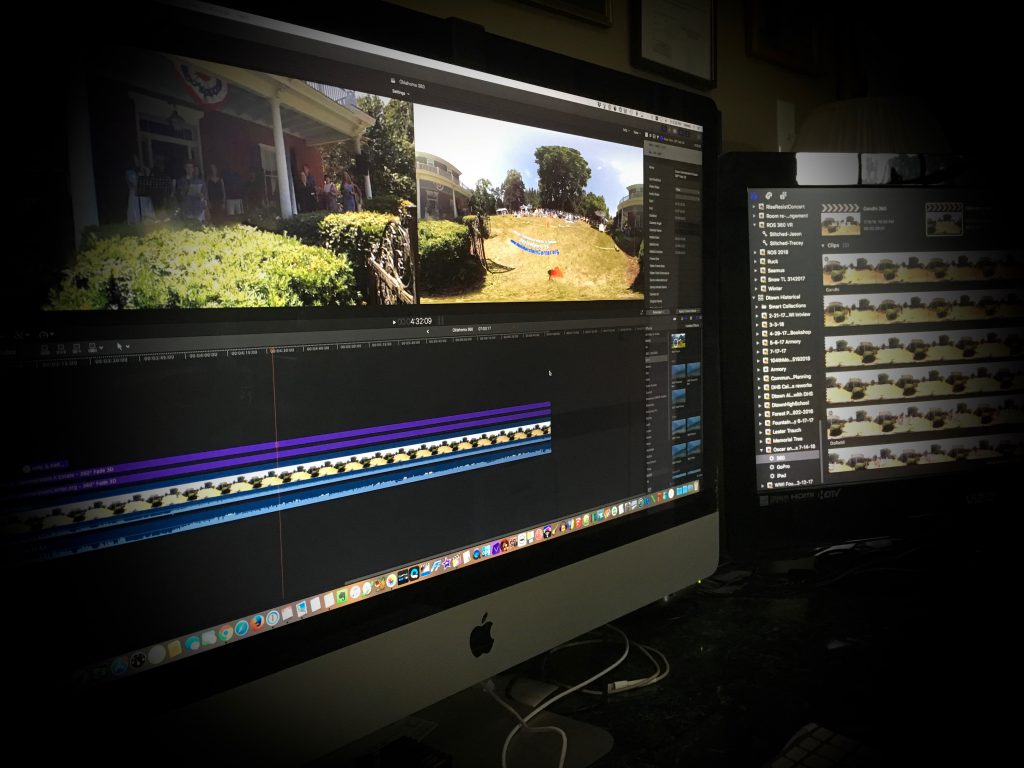Viewport: 1024px width, 768px height.
Task: Expand the RiseResistConcert event
Action: coord(754,206)
